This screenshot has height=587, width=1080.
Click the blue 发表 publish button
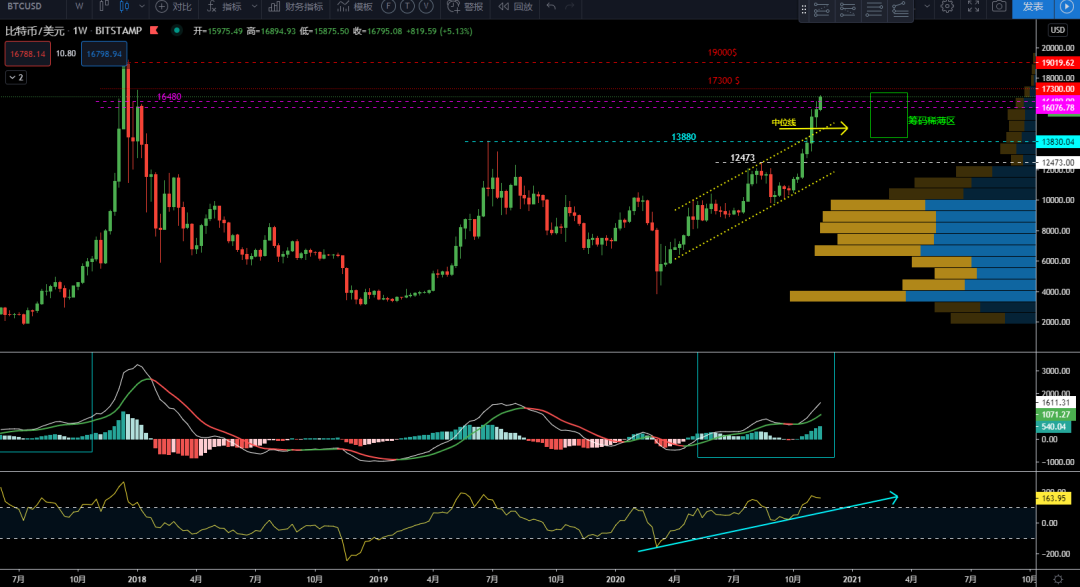pyautogui.click(x=1033, y=7)
